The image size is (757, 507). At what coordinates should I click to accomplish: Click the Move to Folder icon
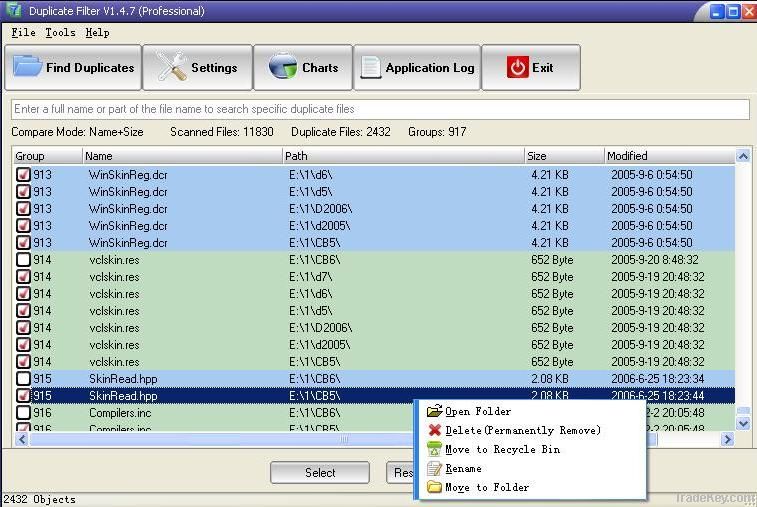coord(435,487)
